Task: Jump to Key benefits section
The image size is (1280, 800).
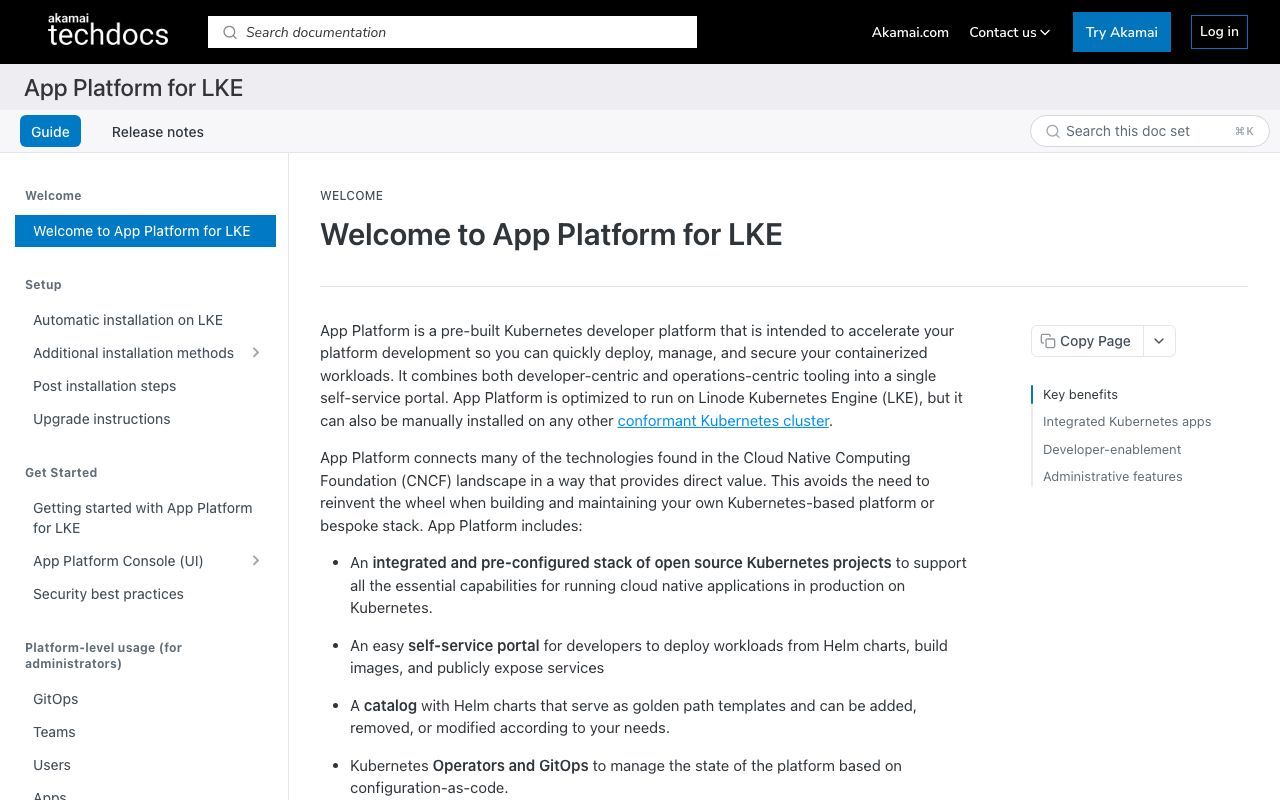Action: point(1080,395)
